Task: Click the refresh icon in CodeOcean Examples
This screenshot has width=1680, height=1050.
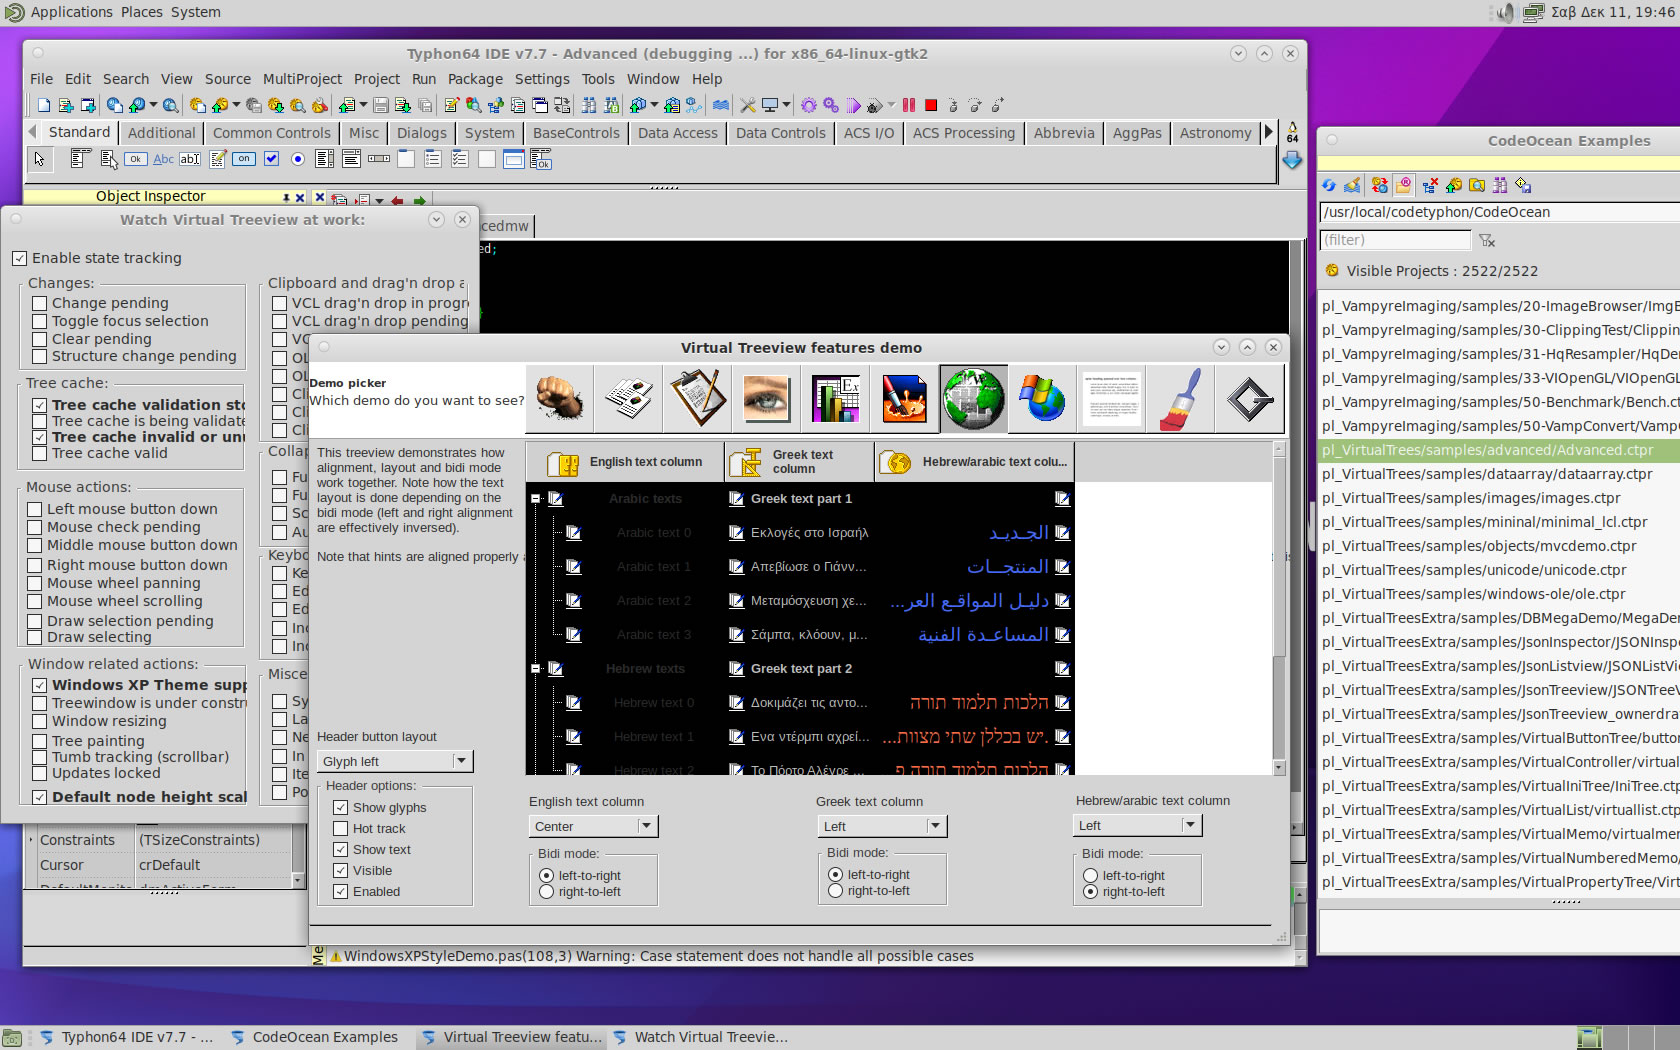Action: pos(1329,185)
